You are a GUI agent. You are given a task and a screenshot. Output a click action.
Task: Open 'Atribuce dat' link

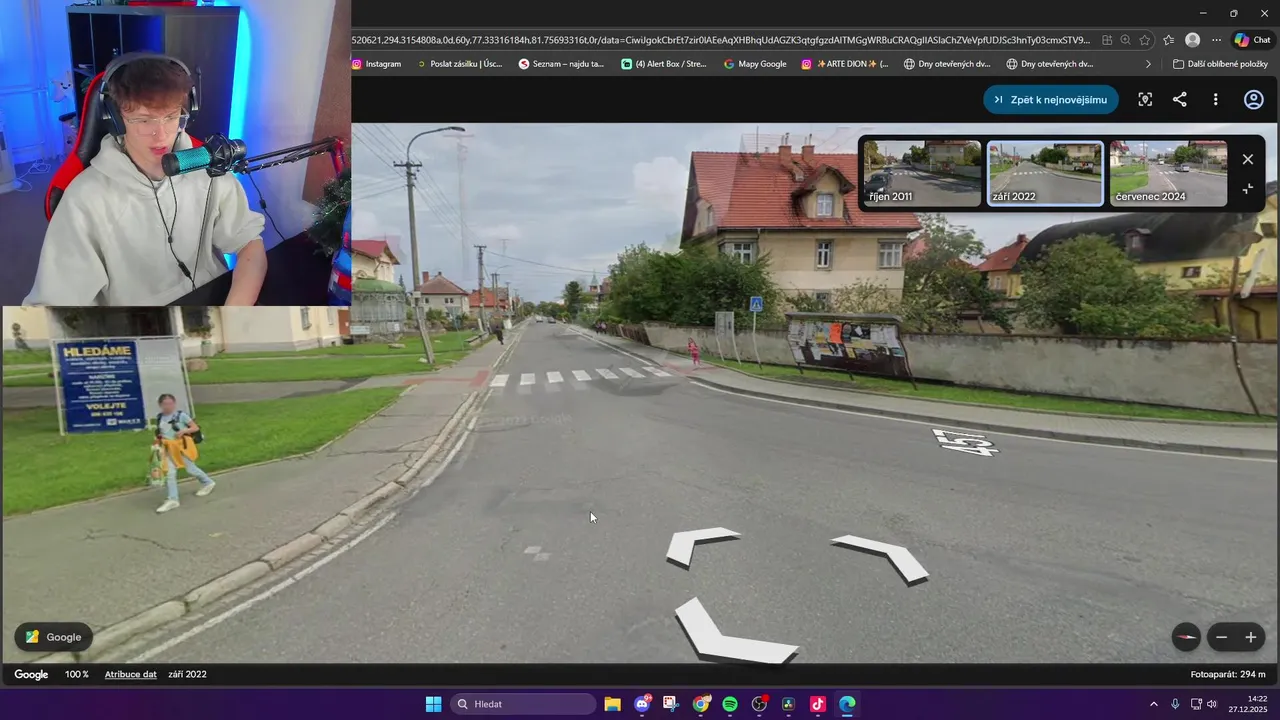coord(131,674)
